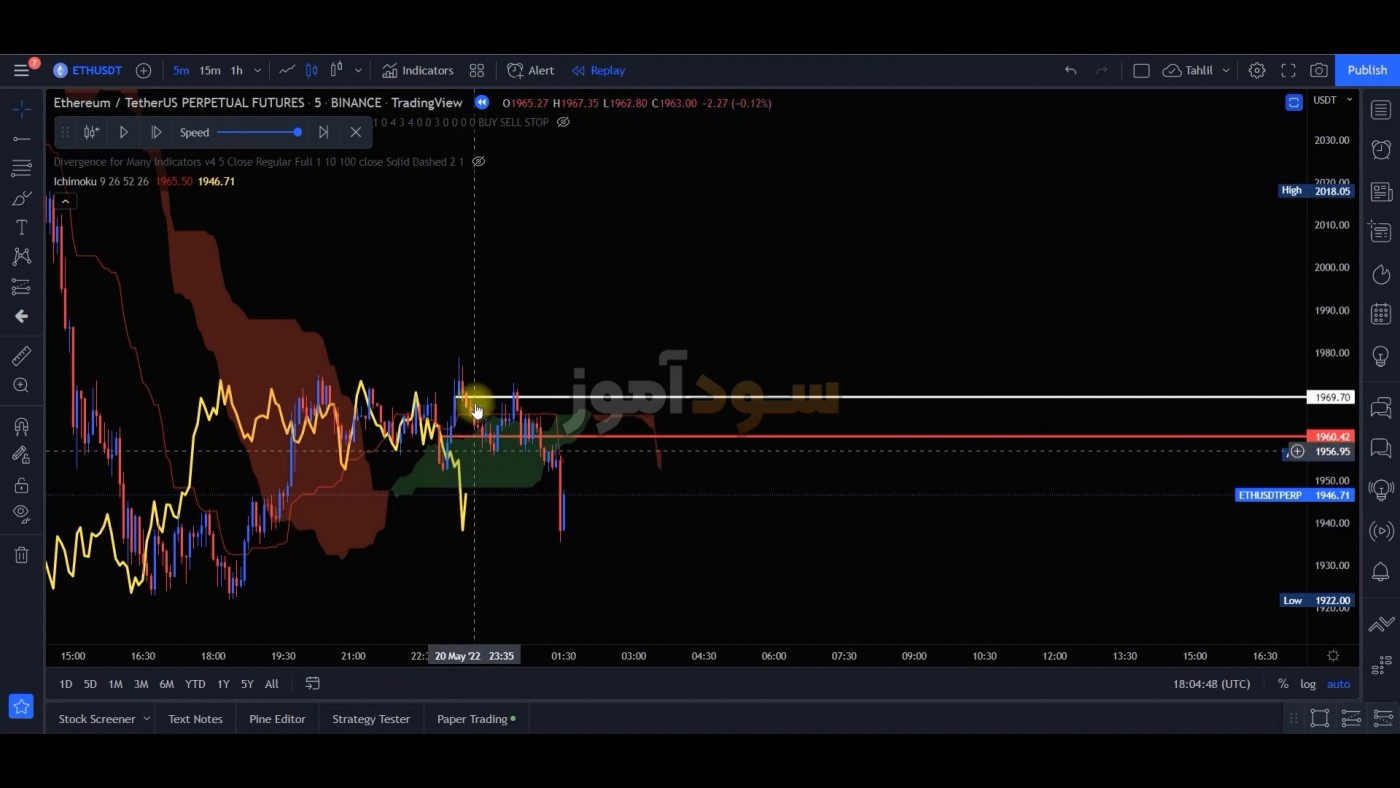The image size is (1400, 788).
Task: Play the bar replay
Action: 123,132
